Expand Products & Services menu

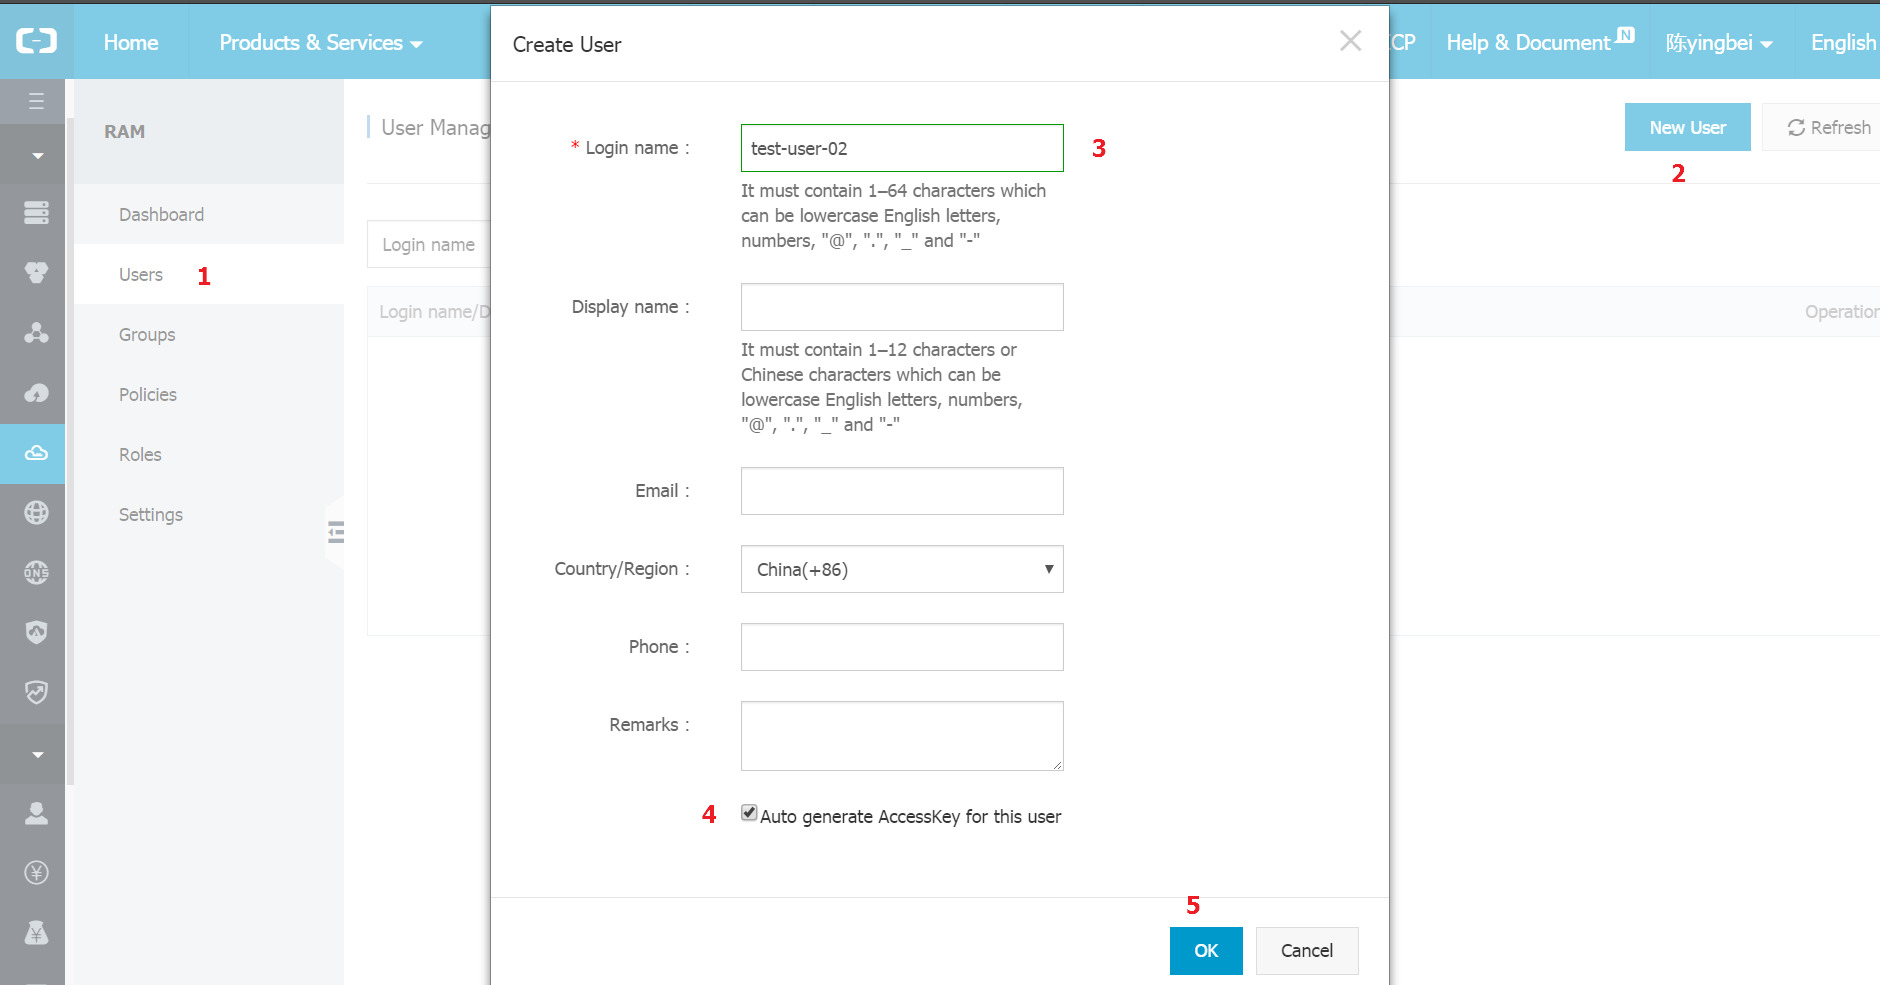[x=321, y=42]
